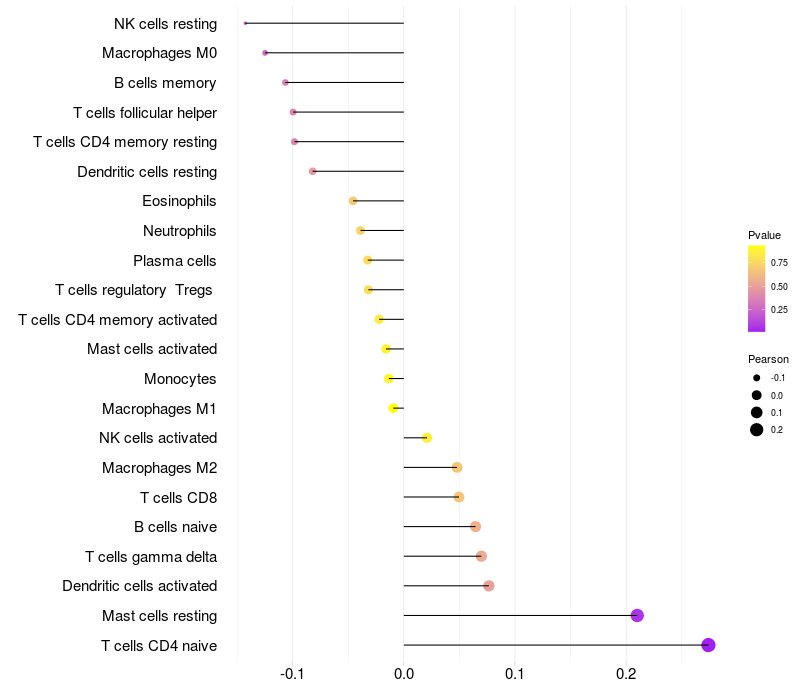Image resolution: width=800 pixels, height=700 pixels.
Task: Select the B cells memory axis label
Action: (165, 83)
